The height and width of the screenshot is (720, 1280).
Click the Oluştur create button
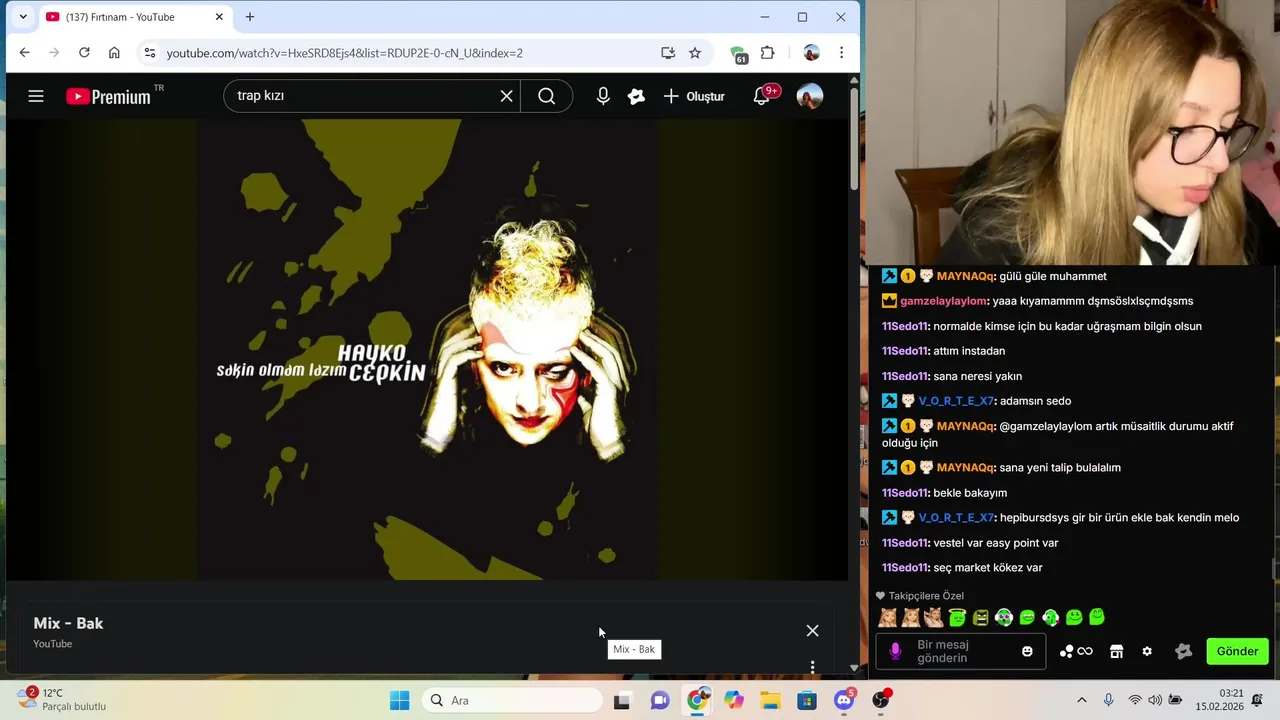[x=694, y=96]
